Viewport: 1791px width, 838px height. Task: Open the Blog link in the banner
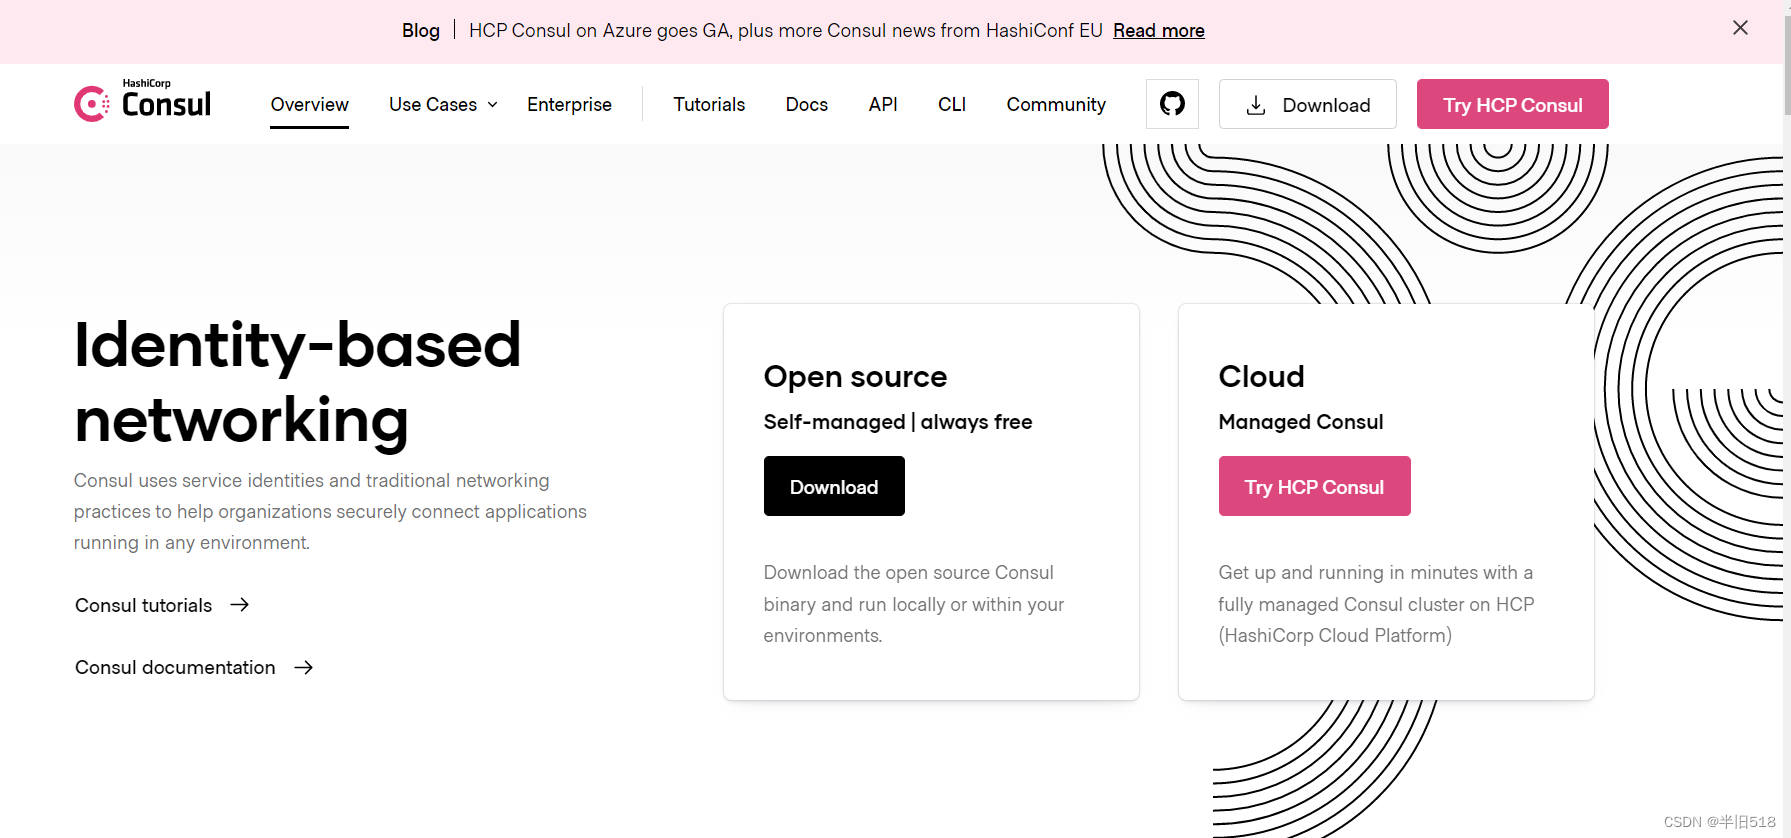point(421,30)
